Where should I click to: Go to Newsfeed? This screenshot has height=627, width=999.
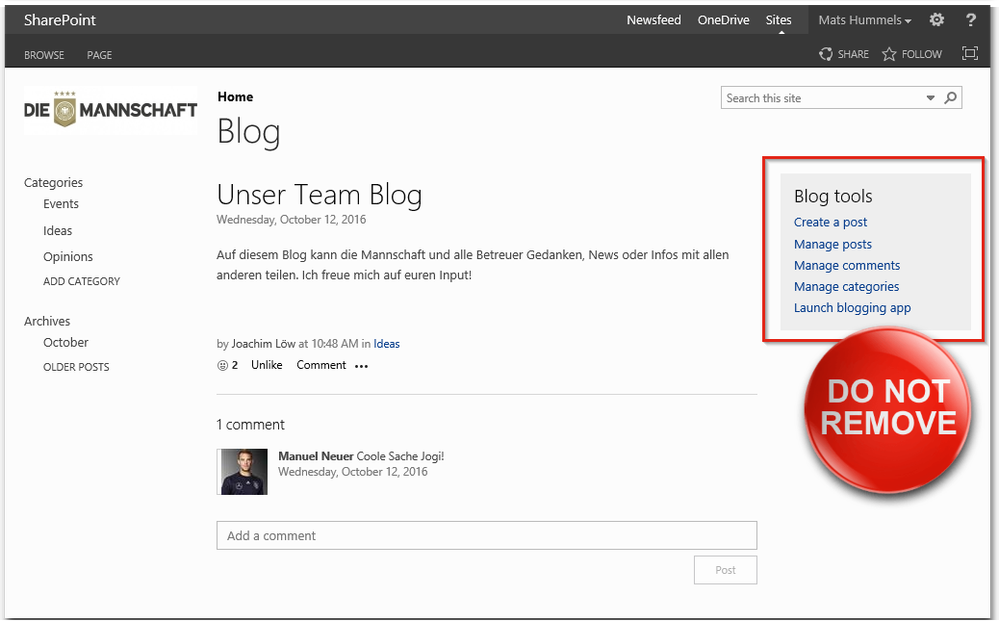pos(654,20)
